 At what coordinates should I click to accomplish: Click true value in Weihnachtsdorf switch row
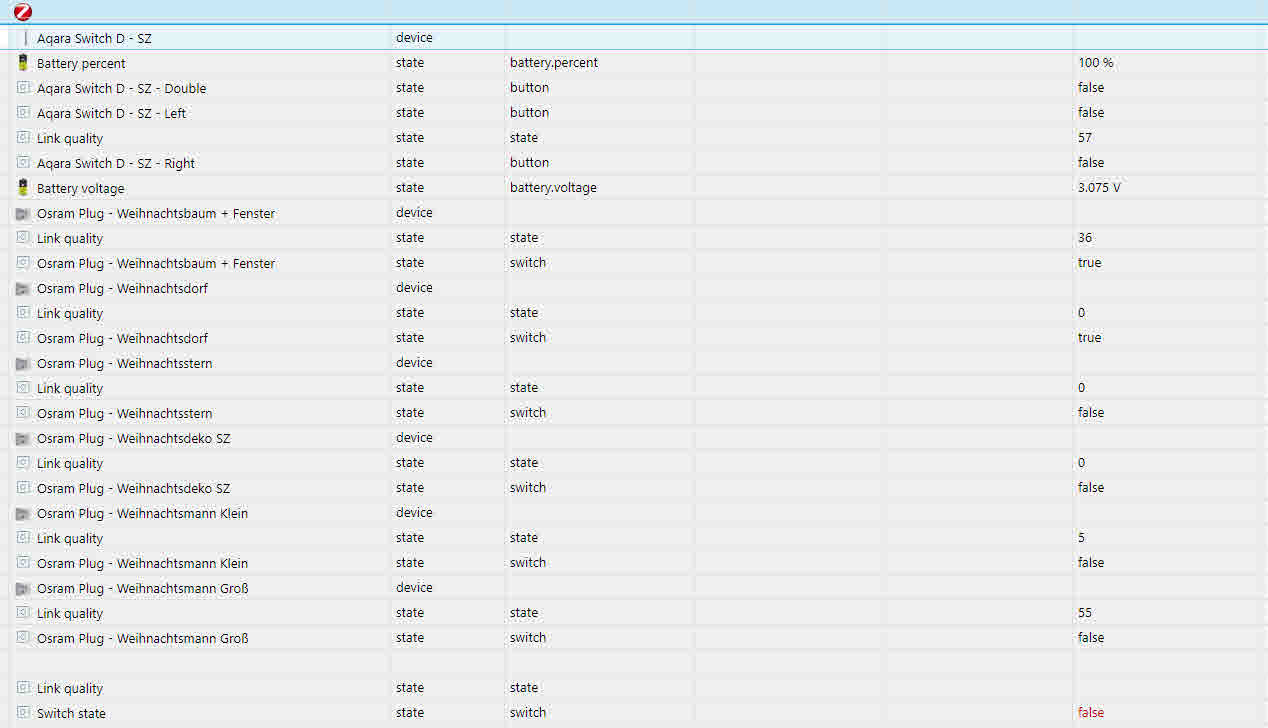click(1089, 338)
